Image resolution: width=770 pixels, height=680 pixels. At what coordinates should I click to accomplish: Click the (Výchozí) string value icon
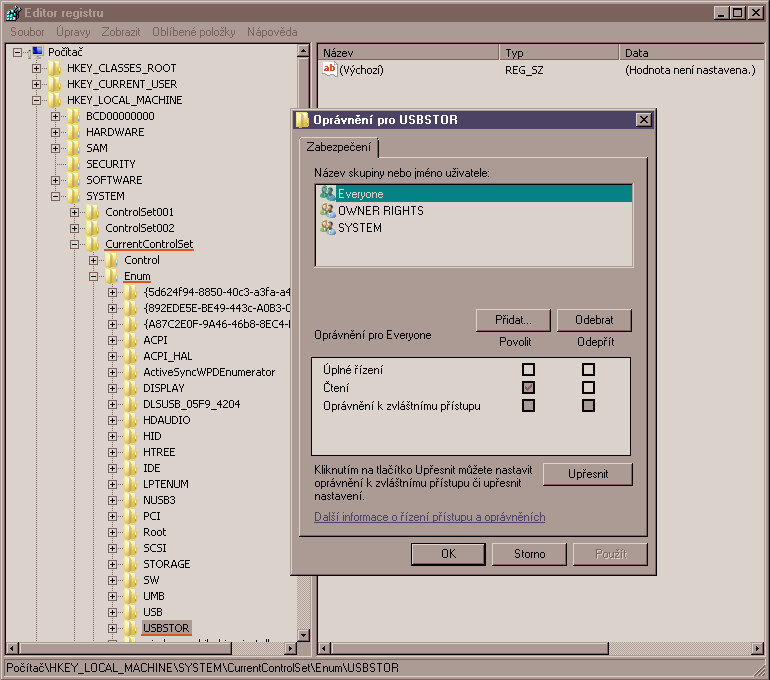[x=330, y=70]
